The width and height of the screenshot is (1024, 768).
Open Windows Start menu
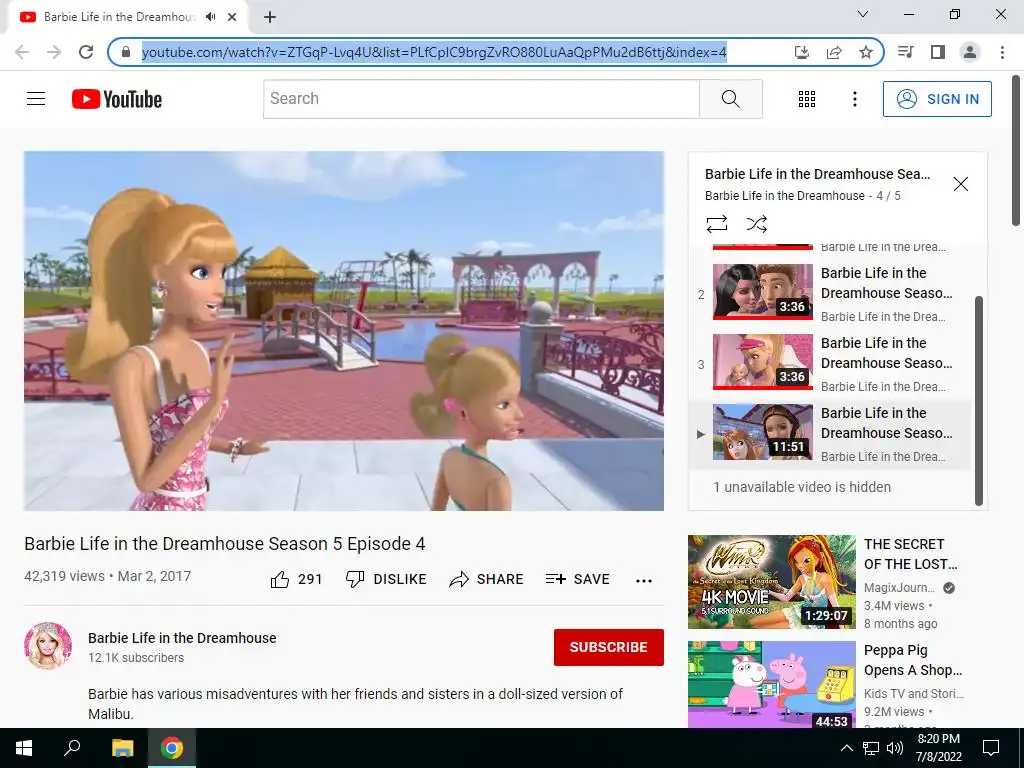pyautogui.click(x=24, y=748)
